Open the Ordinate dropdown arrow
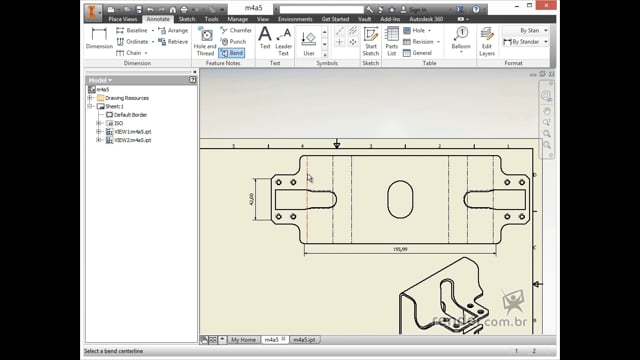640x360 pixels. [153, 42]
